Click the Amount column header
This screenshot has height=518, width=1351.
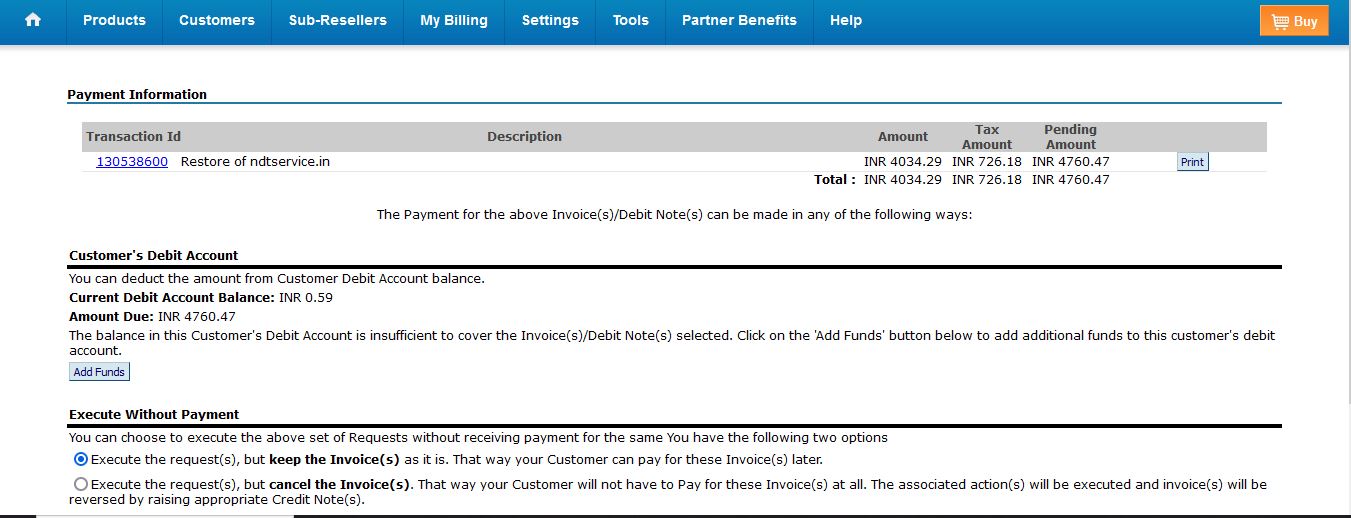coord(903,137)
